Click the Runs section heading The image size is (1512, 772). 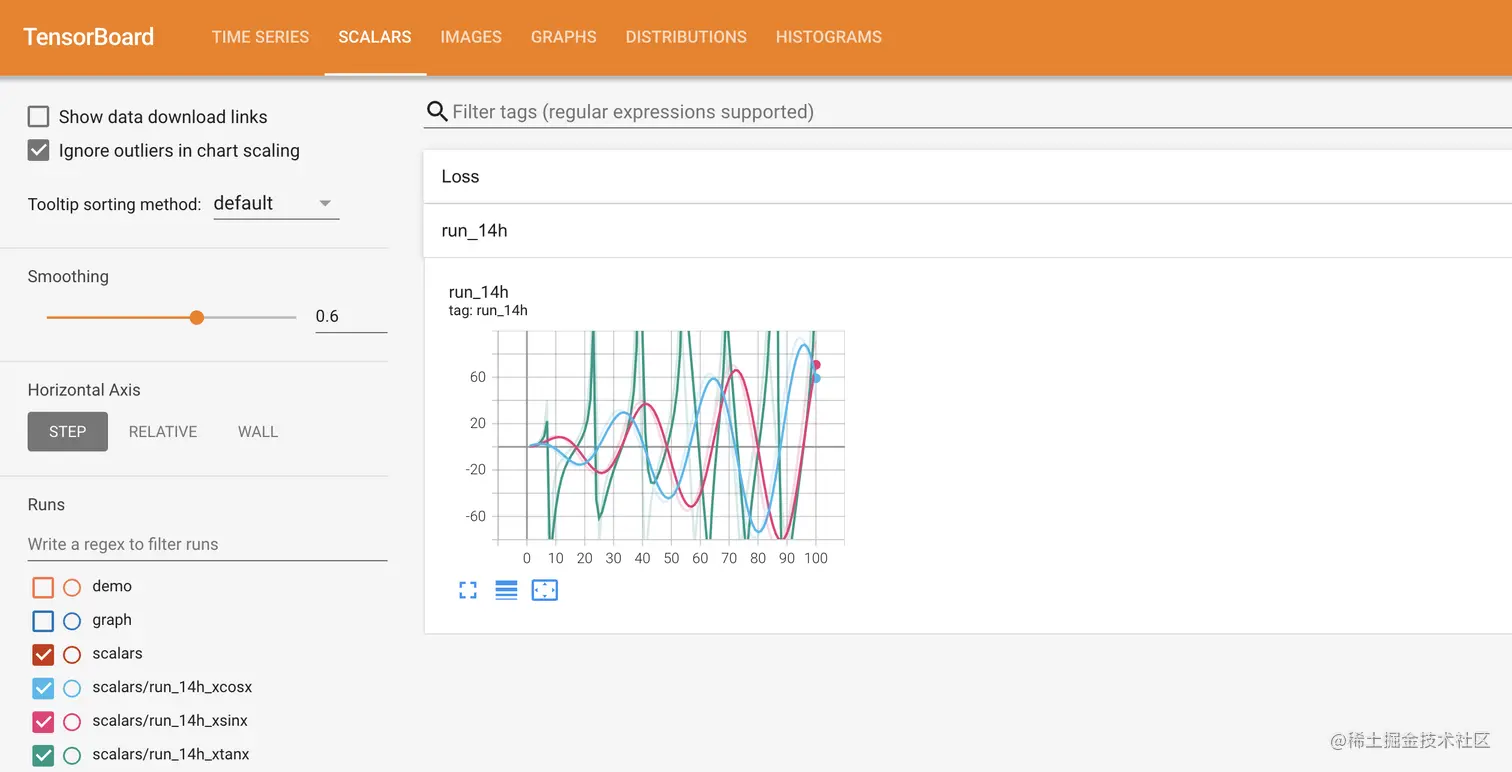coord(46,505)
